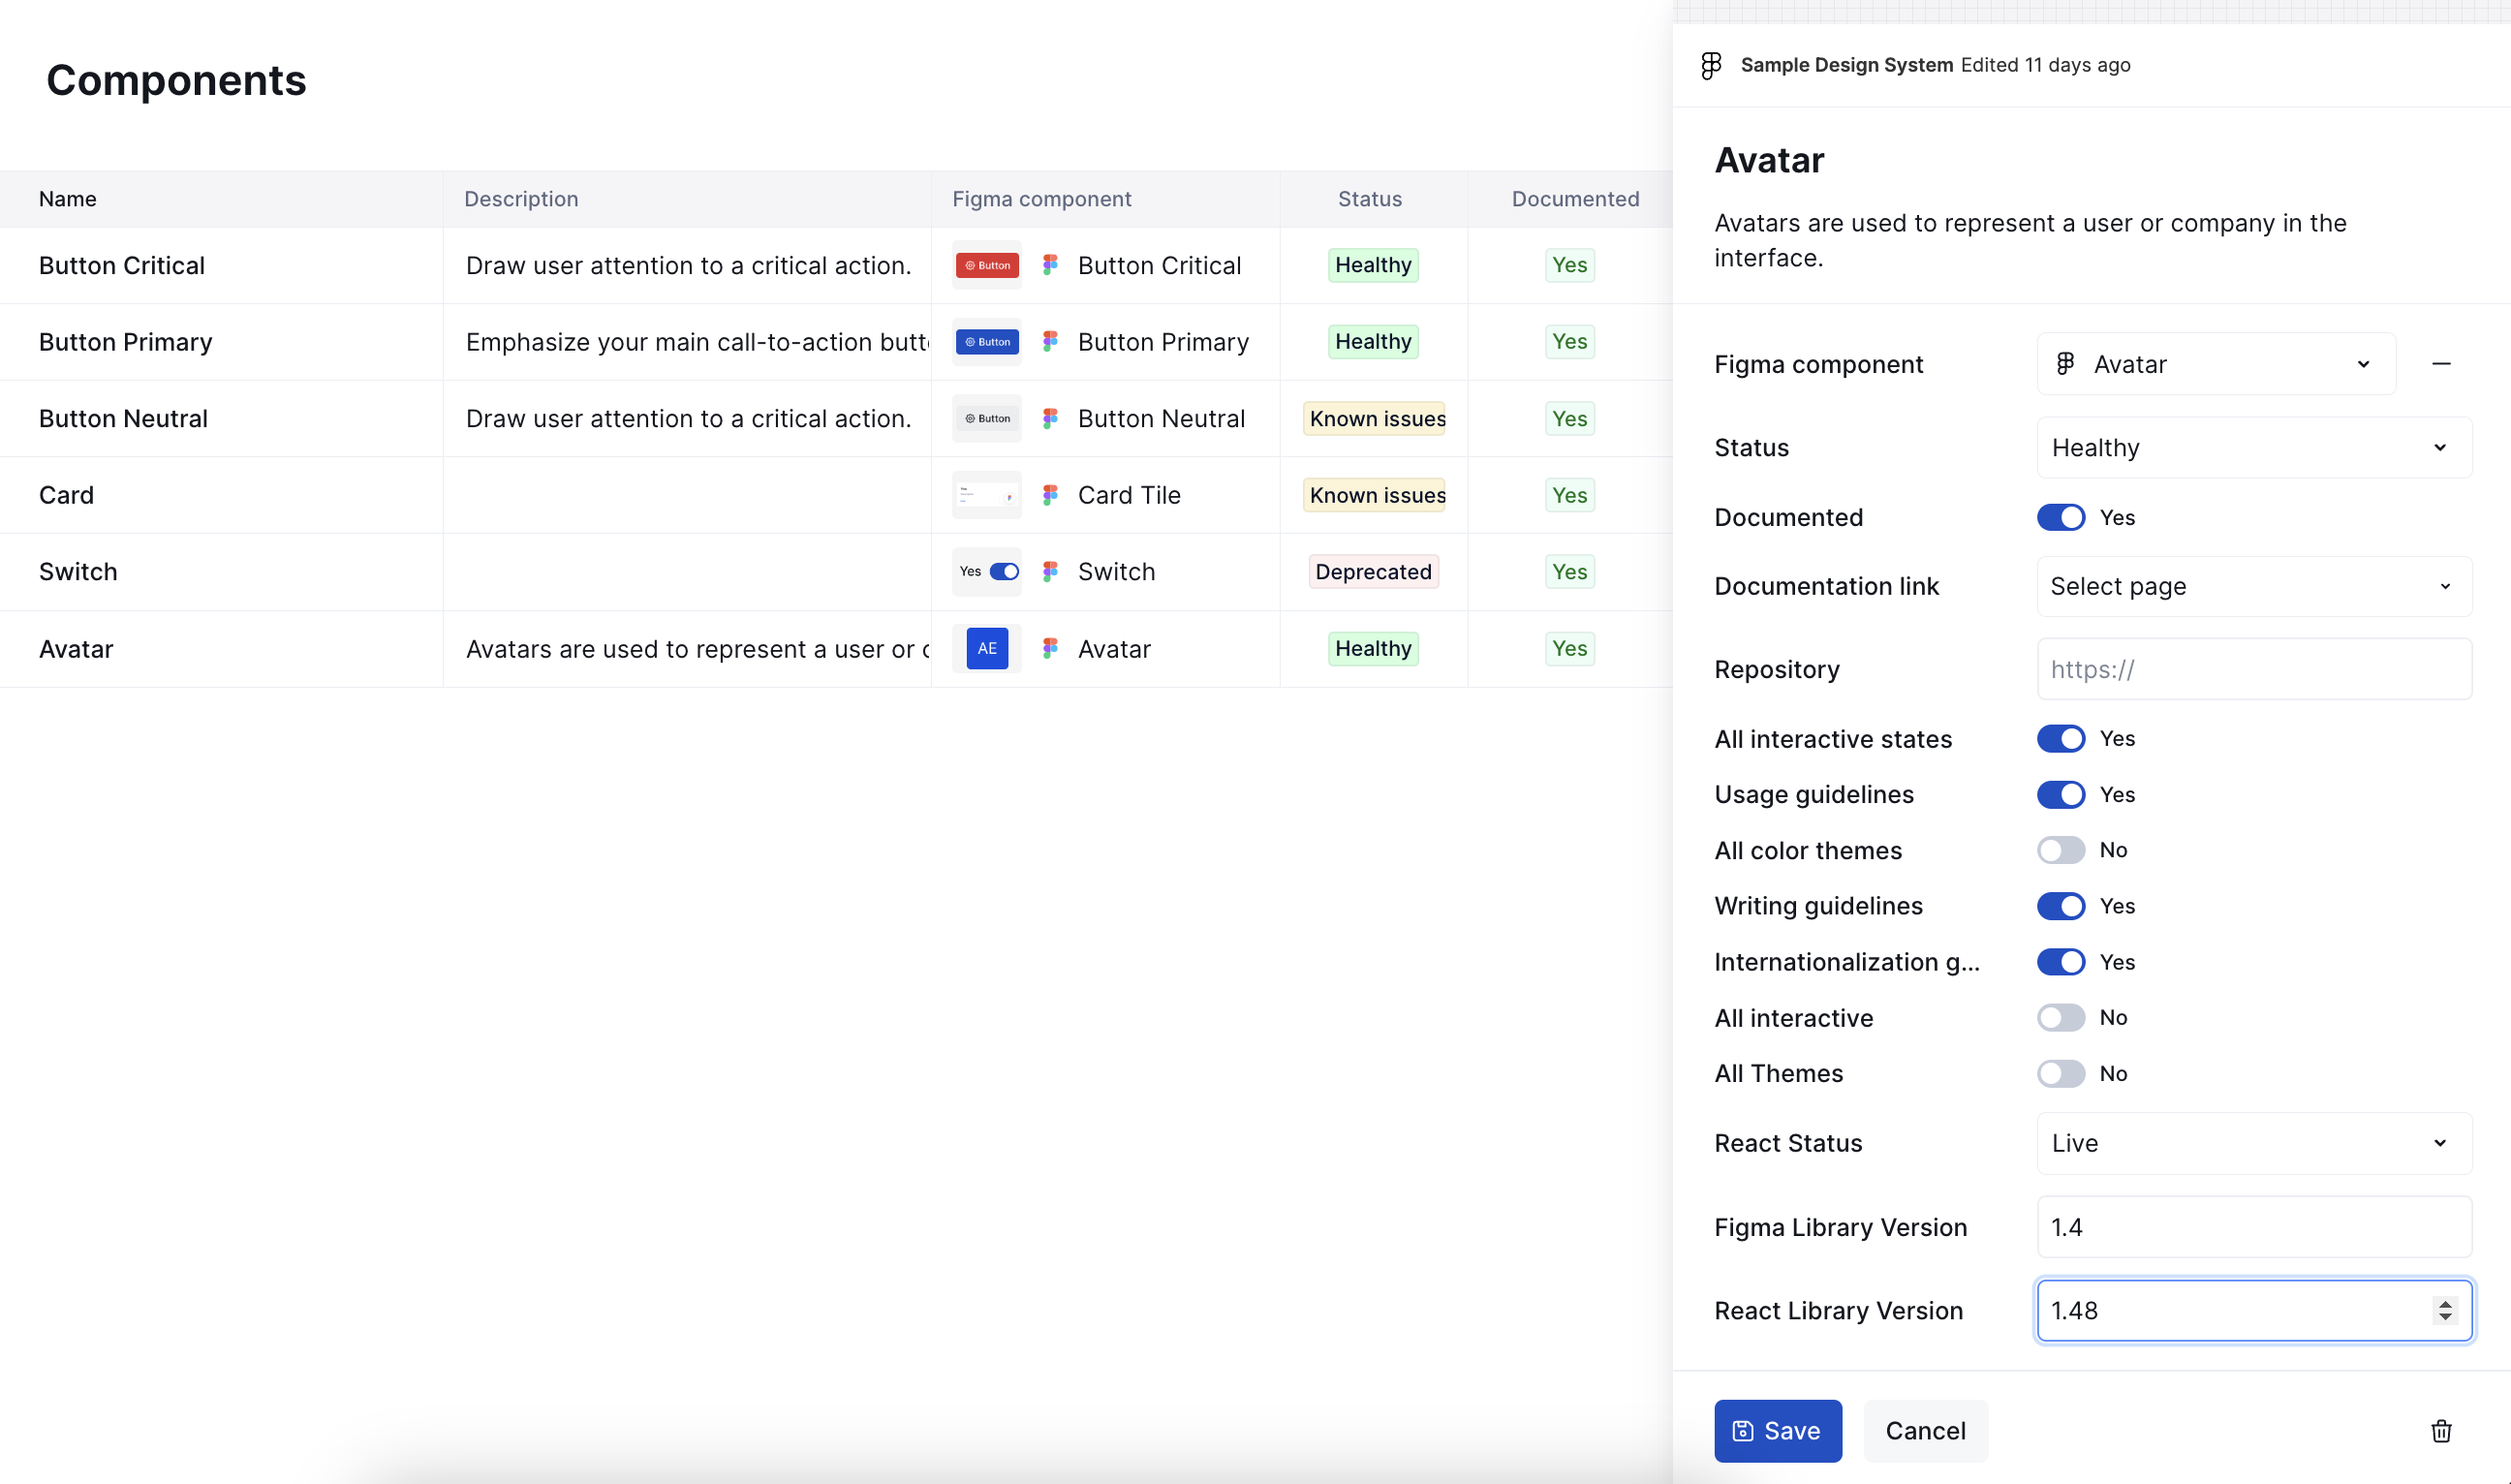Select the Avatar name cell in table

221,649
